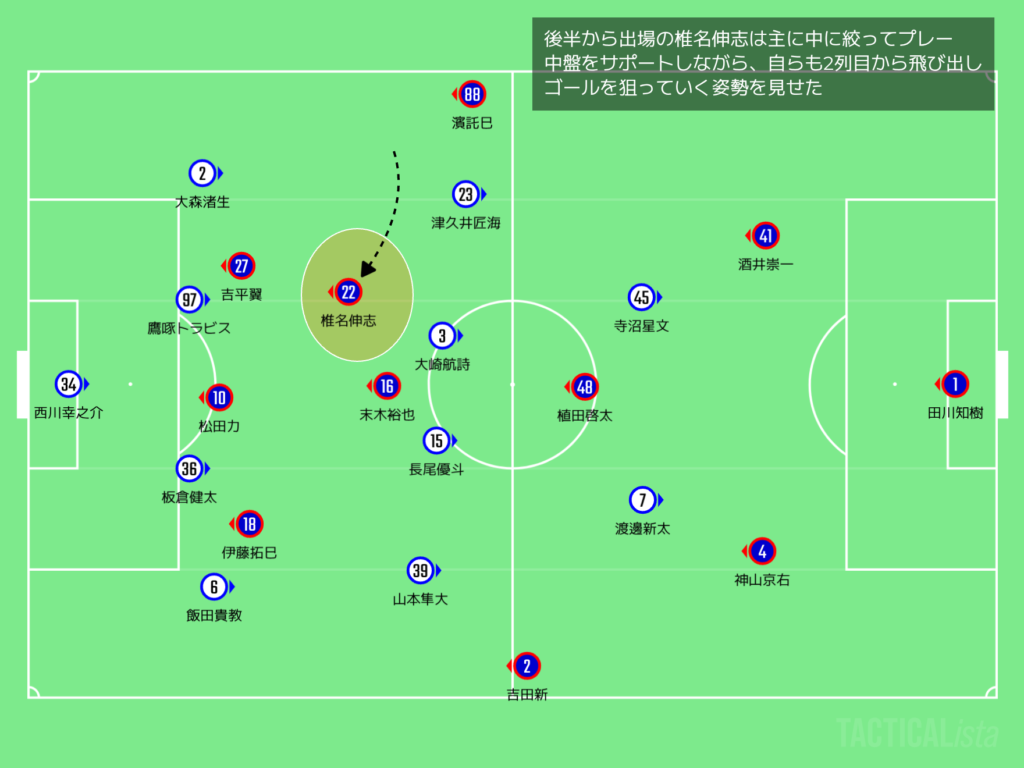Click the white number 6 marker
The height and width of the screenshot is (768, 1024).
pos(213,587)
